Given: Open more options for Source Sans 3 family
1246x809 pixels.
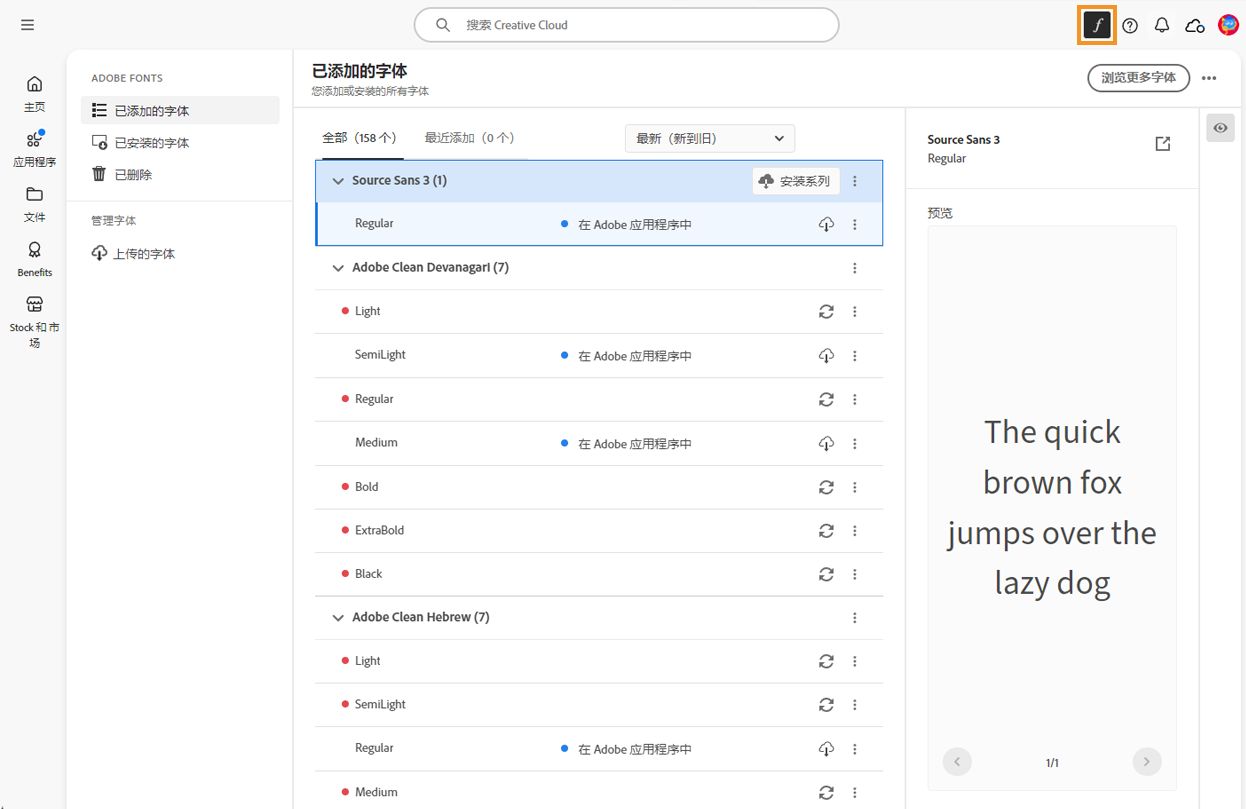Looking at the screenshot, I should tap(855, 181).
